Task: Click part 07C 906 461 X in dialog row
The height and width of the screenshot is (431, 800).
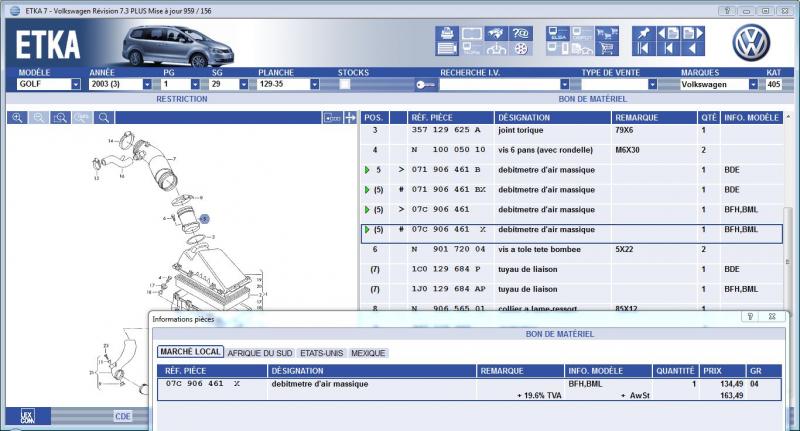Action: click(x=203, y=384)
